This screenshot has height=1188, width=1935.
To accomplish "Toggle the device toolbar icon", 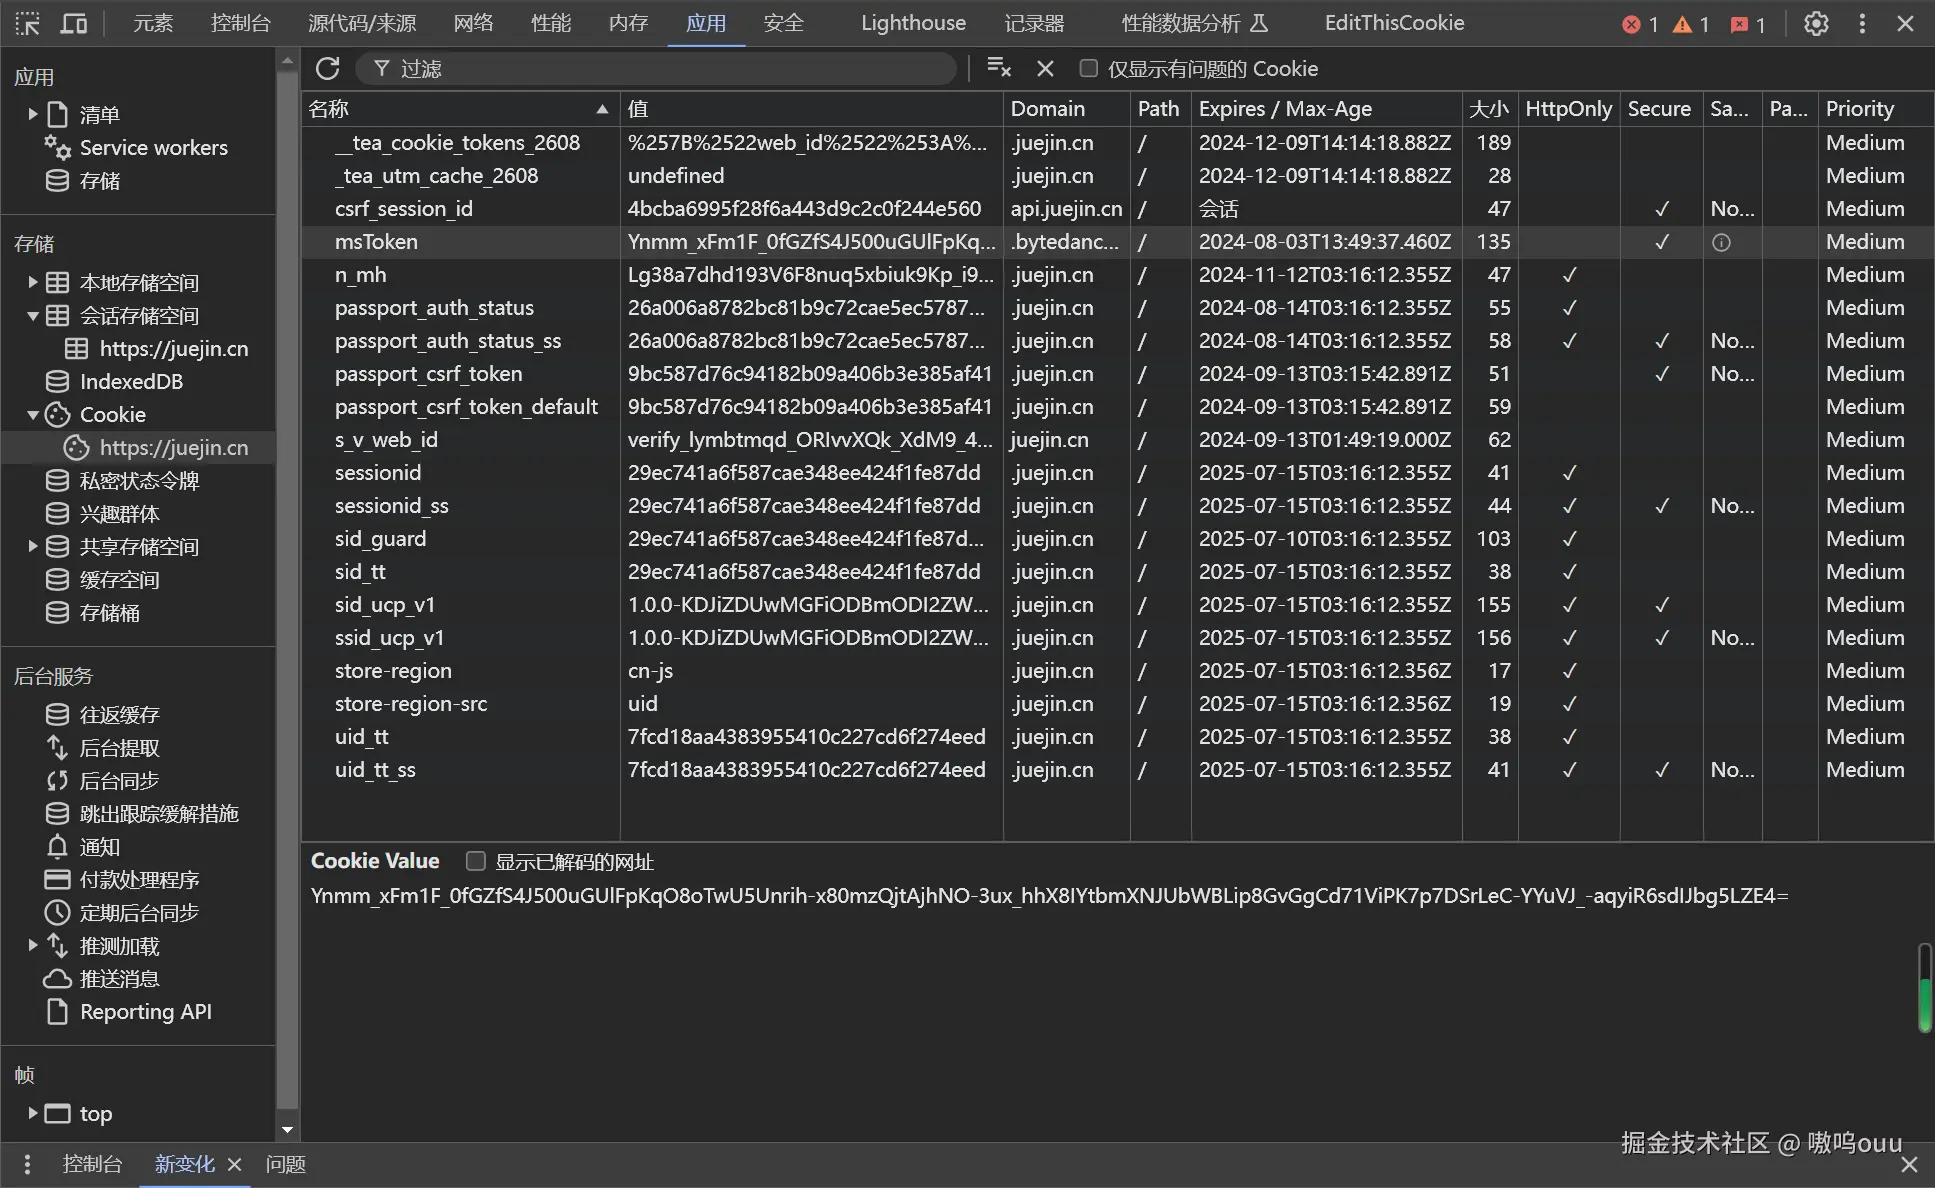I will point(73,23).
